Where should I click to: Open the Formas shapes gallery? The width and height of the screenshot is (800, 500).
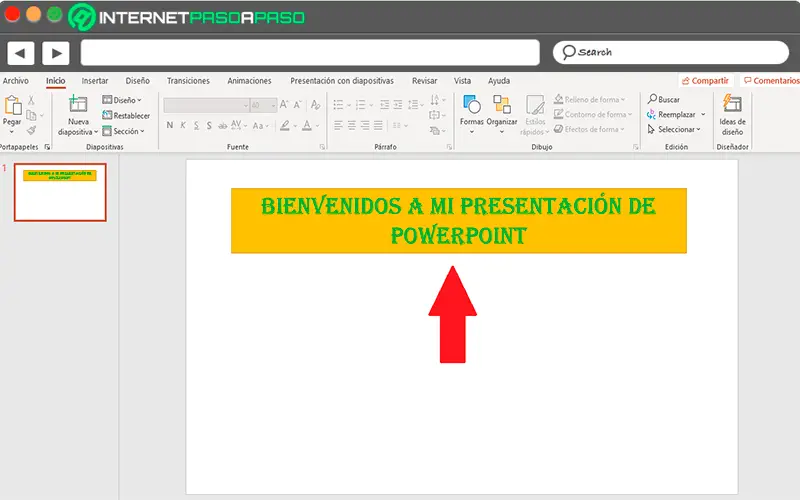coord(471,106)
